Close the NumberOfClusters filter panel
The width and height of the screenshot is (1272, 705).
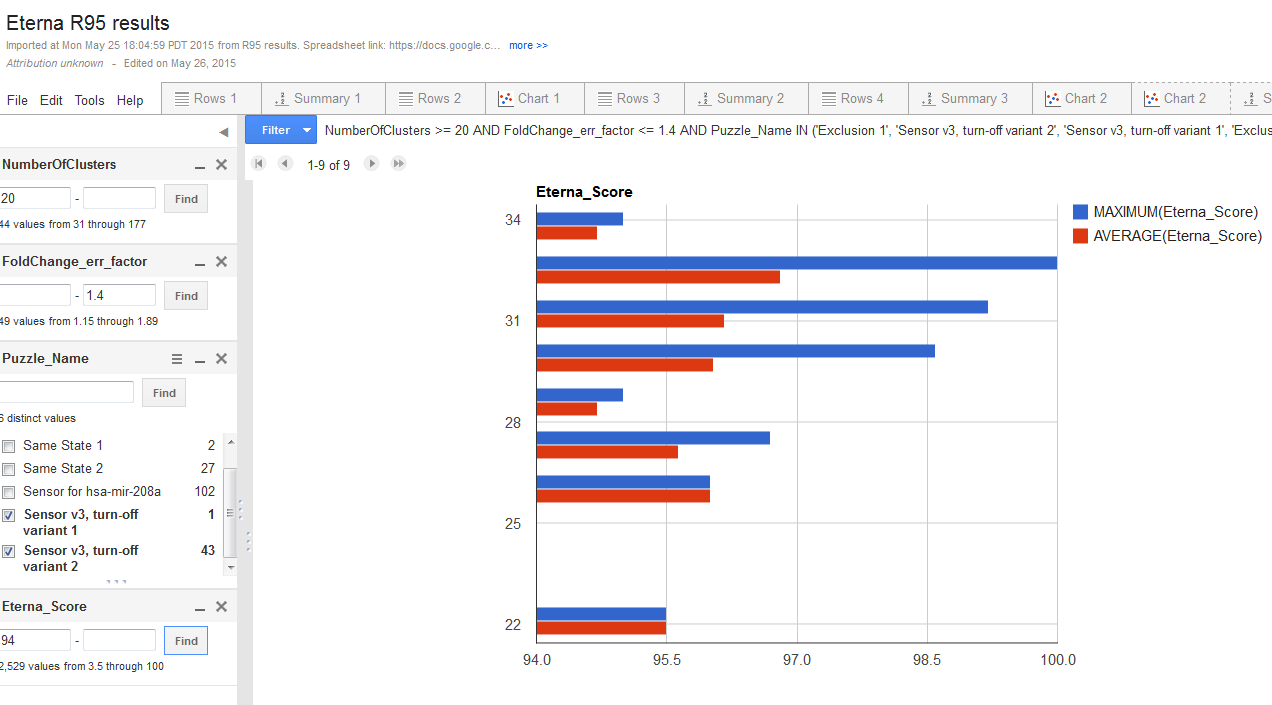(x=222, y=165)
